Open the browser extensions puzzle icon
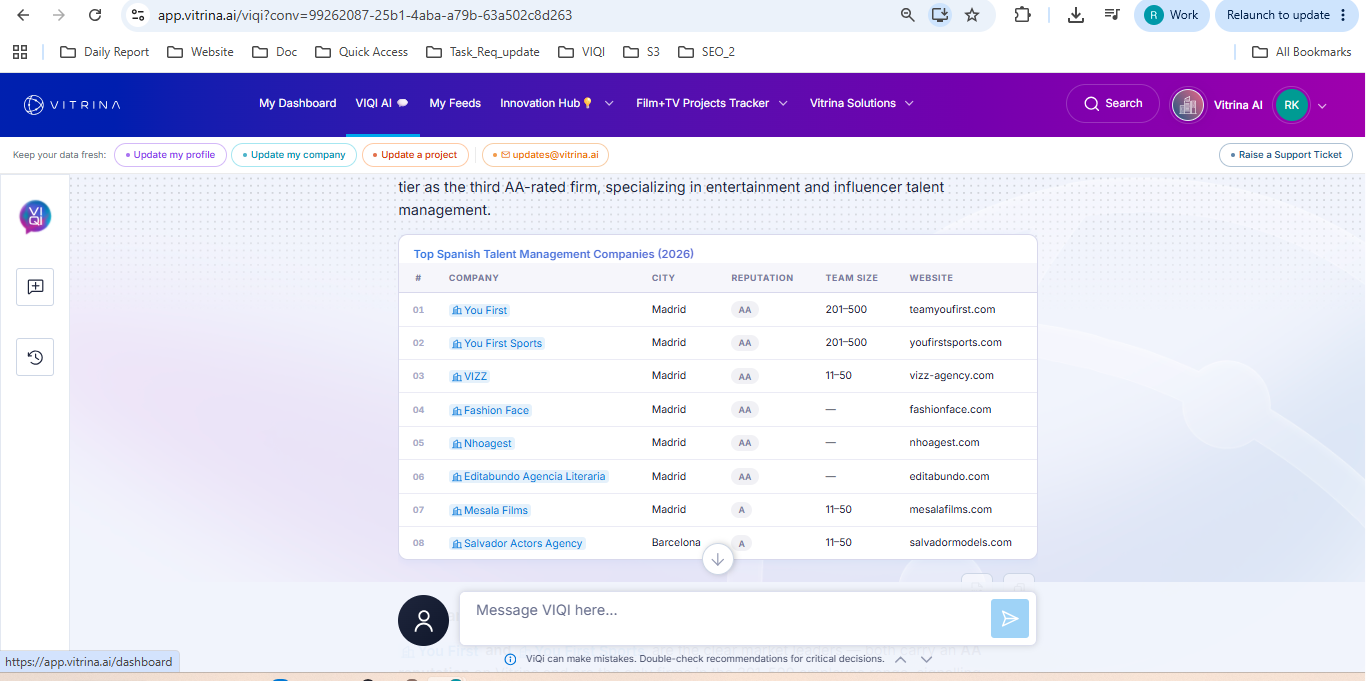This screenshot has height=681, width=1366. coord(1022,15)
